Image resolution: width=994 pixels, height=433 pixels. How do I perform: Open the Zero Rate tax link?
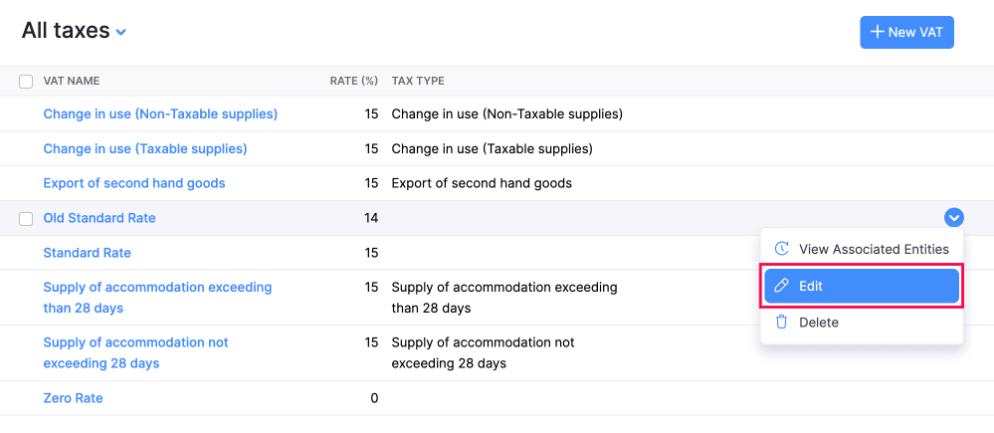(73, 398)
